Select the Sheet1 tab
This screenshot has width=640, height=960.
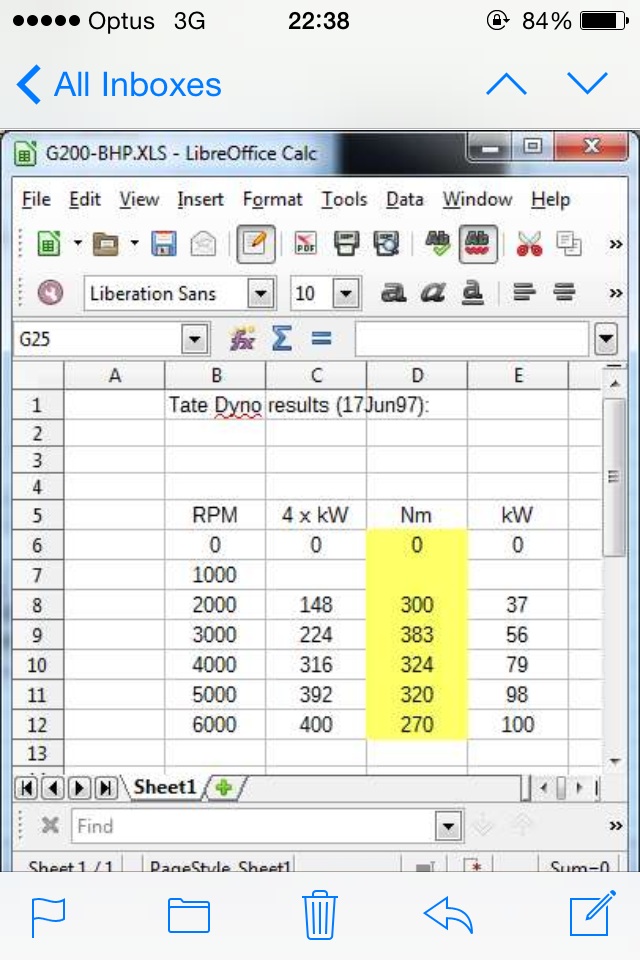click(164, 787)
